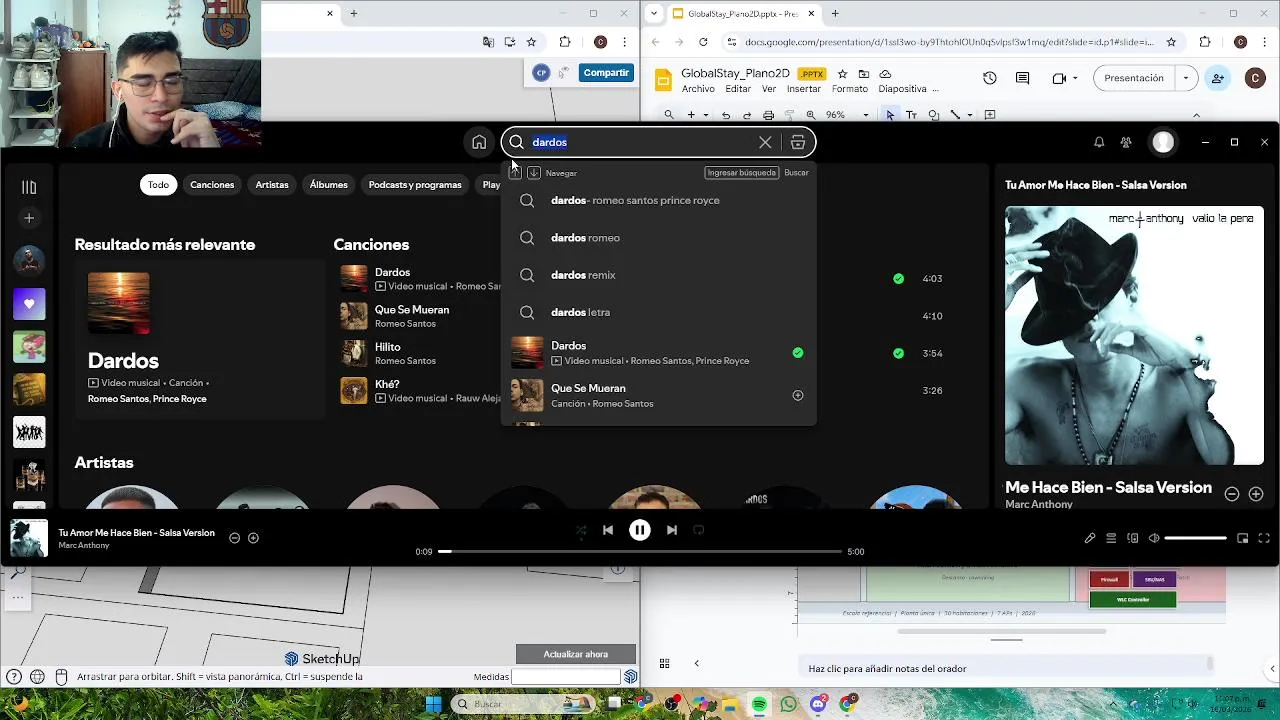This screenshot has height=720, width=1280.
Task: Create a playlist with the sidebar plus button
Action: pos(29,218)
